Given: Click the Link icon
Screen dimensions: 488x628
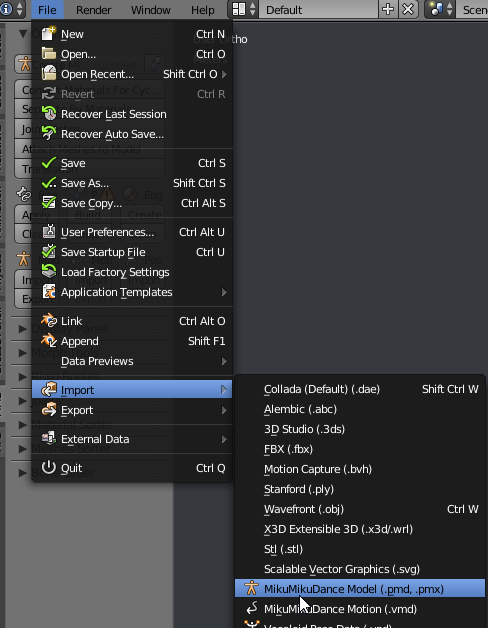Looking at the screenshot, I should pyautogui.click(x=48, y=321).
